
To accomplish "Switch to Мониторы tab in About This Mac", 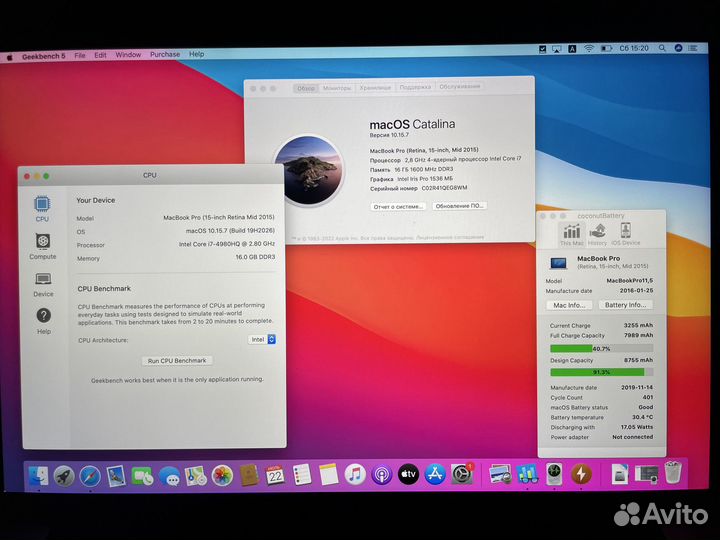I will (337, 88).
